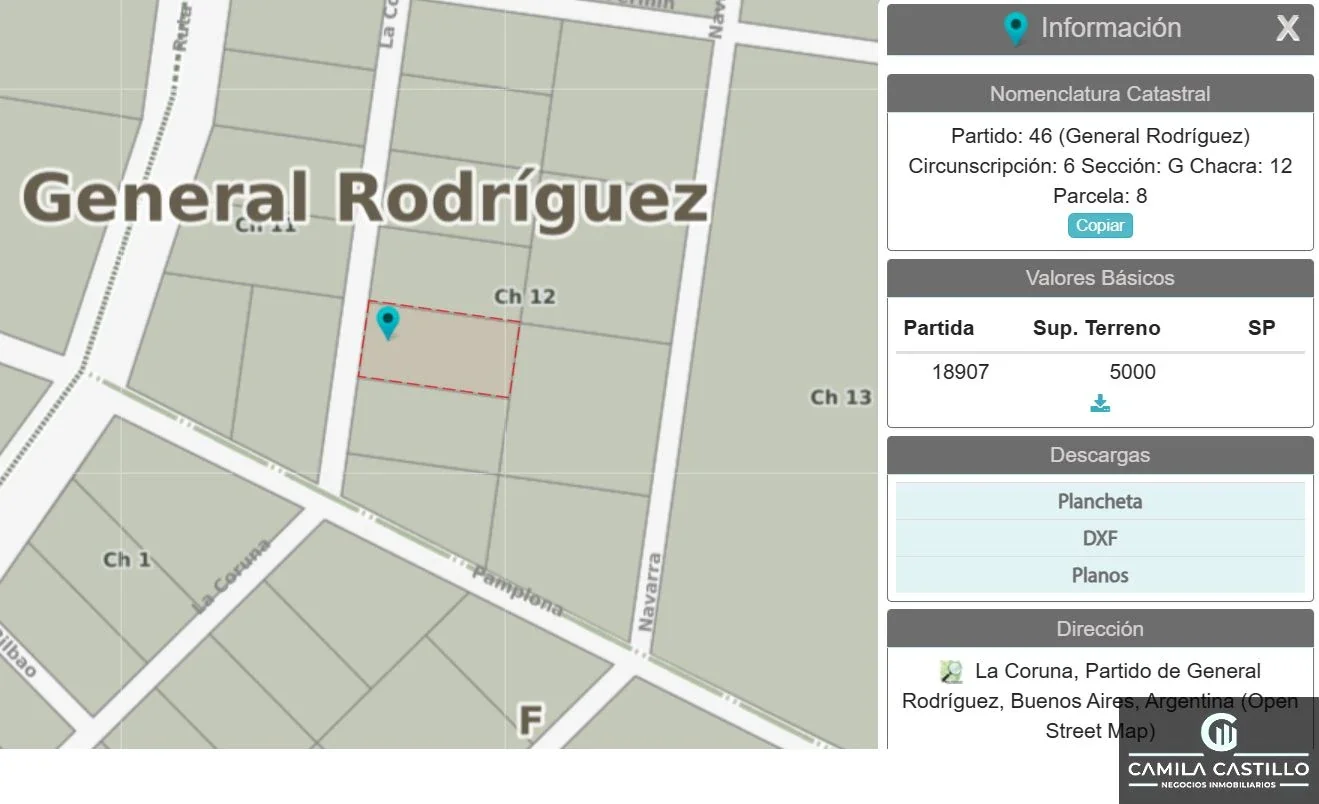
Task: Click the Partido: 46 (General Rodríguez) line
Action: click(1100, 136)
